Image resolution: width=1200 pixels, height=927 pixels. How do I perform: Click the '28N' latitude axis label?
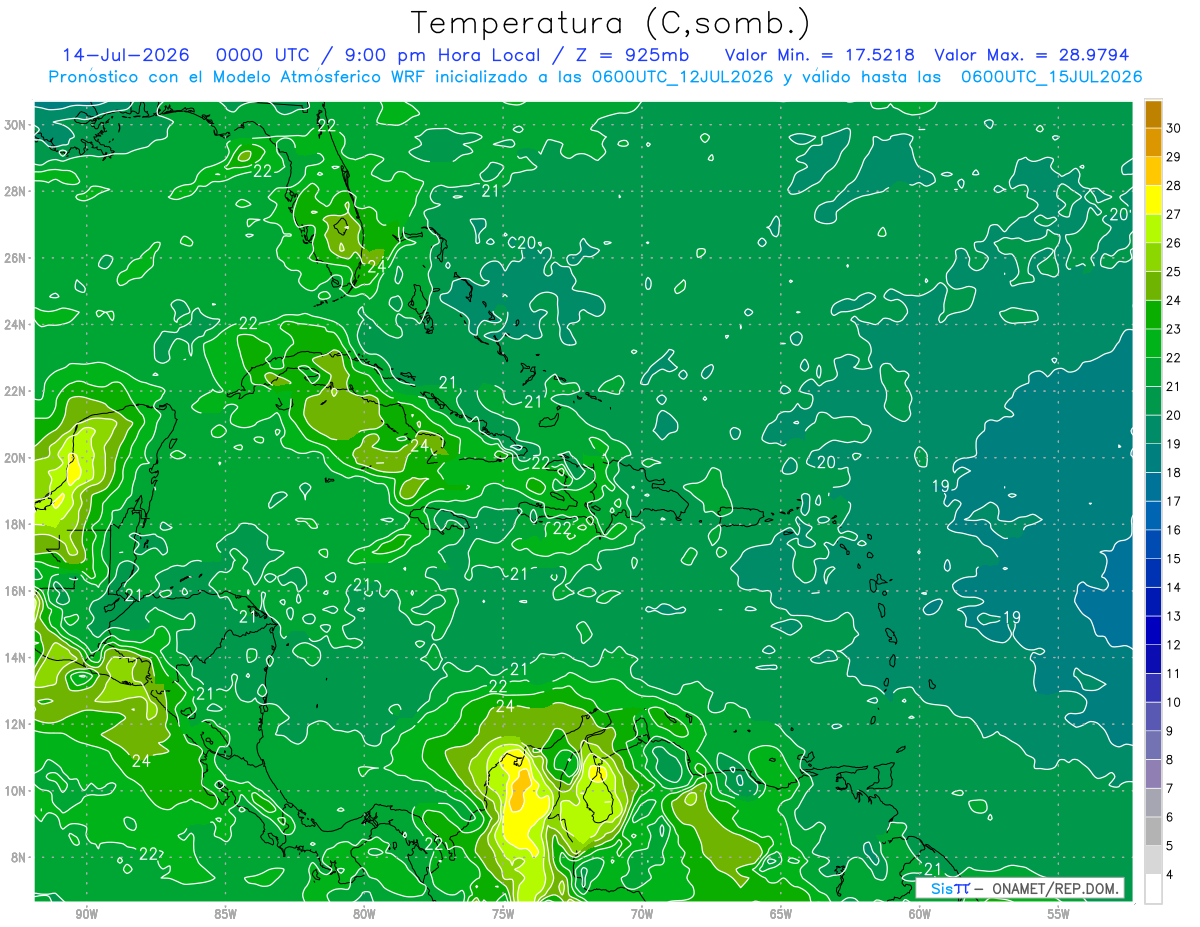[15, 191]
